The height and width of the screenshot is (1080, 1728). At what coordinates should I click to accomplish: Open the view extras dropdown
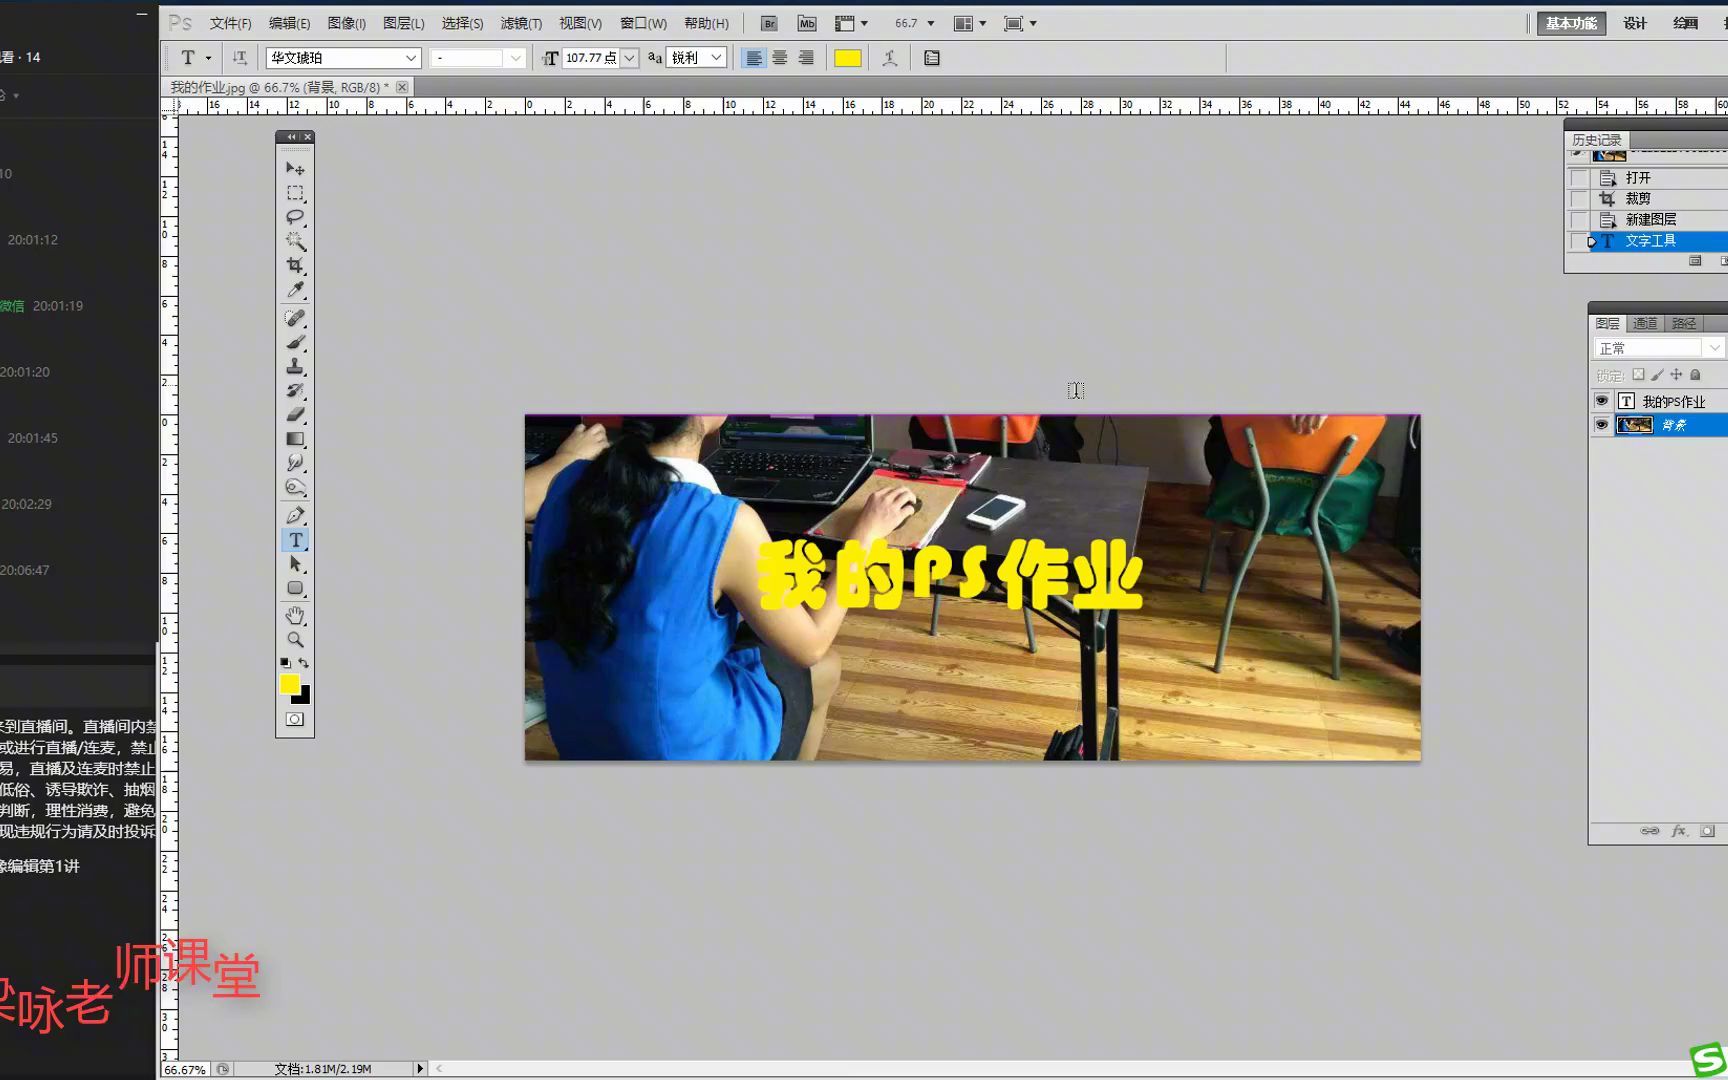pos(851,23)
